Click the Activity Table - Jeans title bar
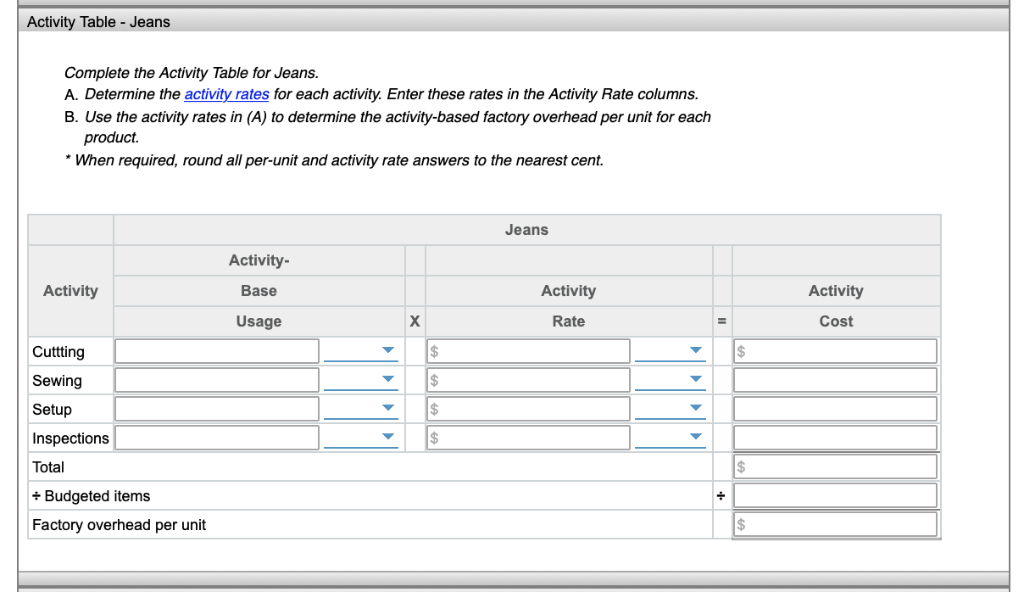 98,21
